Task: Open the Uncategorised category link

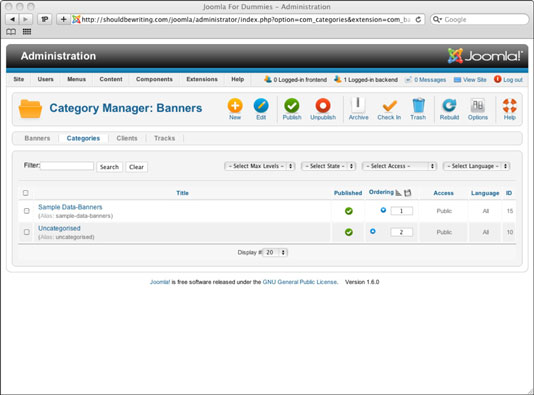Action: click(59, 228)
